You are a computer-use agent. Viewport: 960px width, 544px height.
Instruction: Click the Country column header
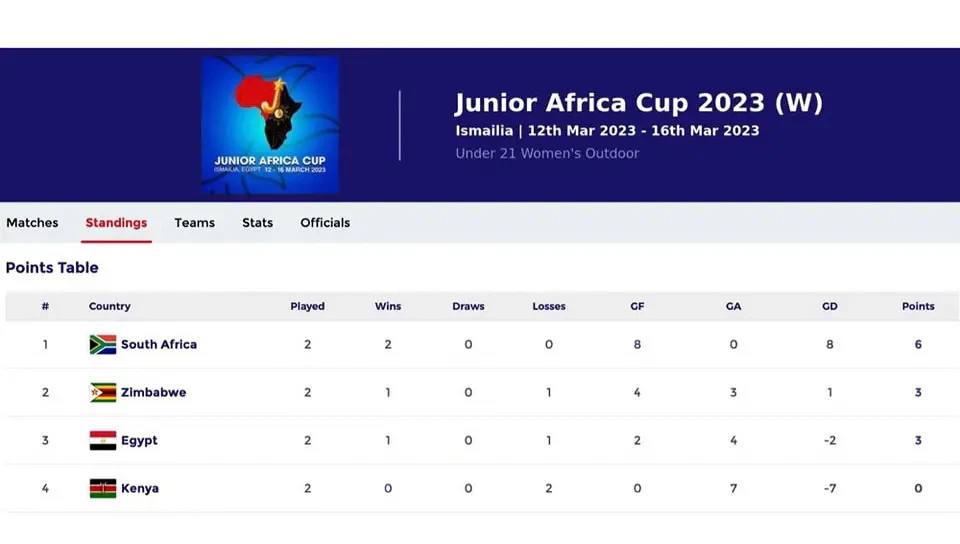110,306
